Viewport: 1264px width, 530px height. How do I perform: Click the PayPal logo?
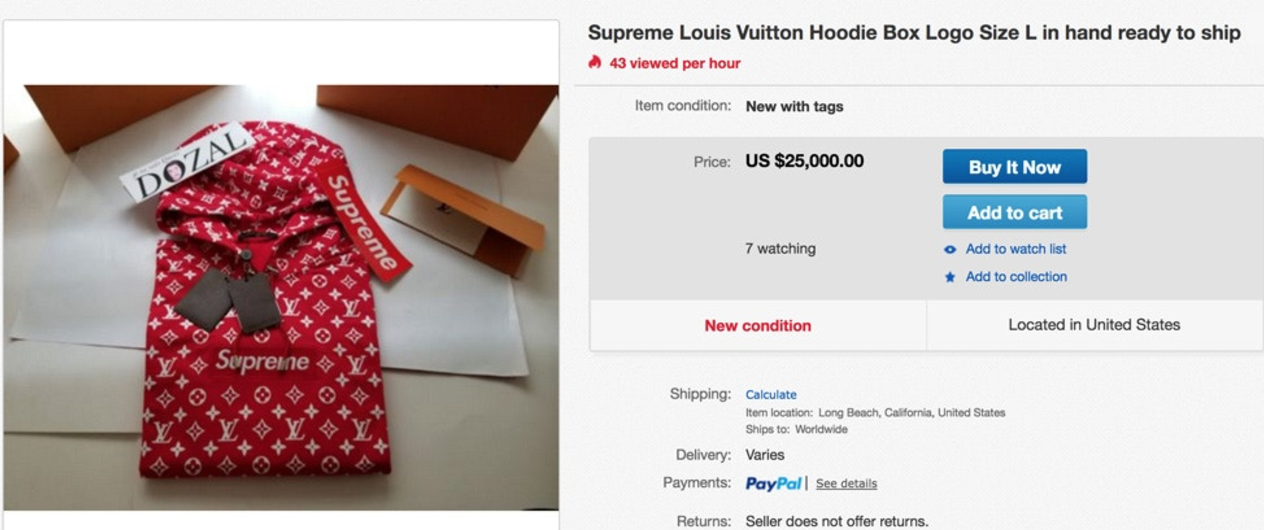tap(773, 484)
